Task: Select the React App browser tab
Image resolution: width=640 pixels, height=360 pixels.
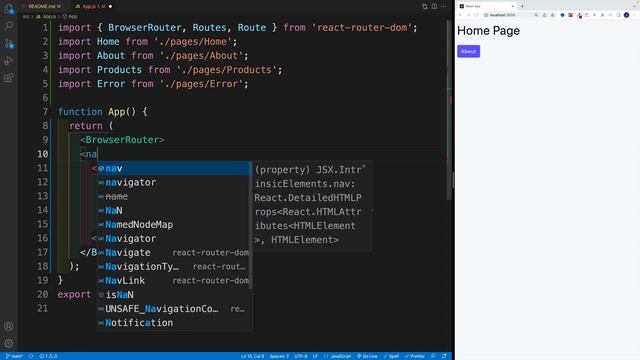Action: 487,6
